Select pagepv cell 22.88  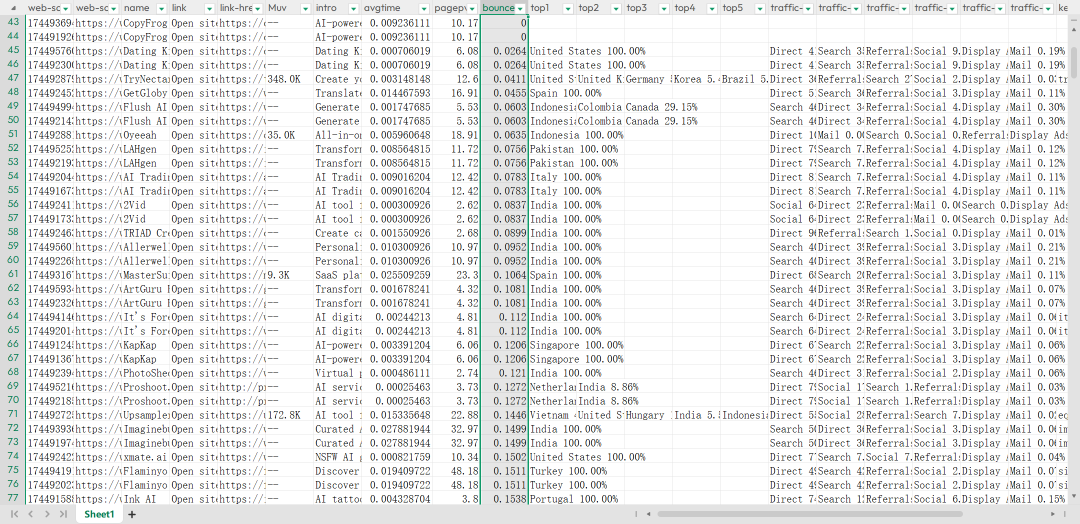[x=455, y=415]
